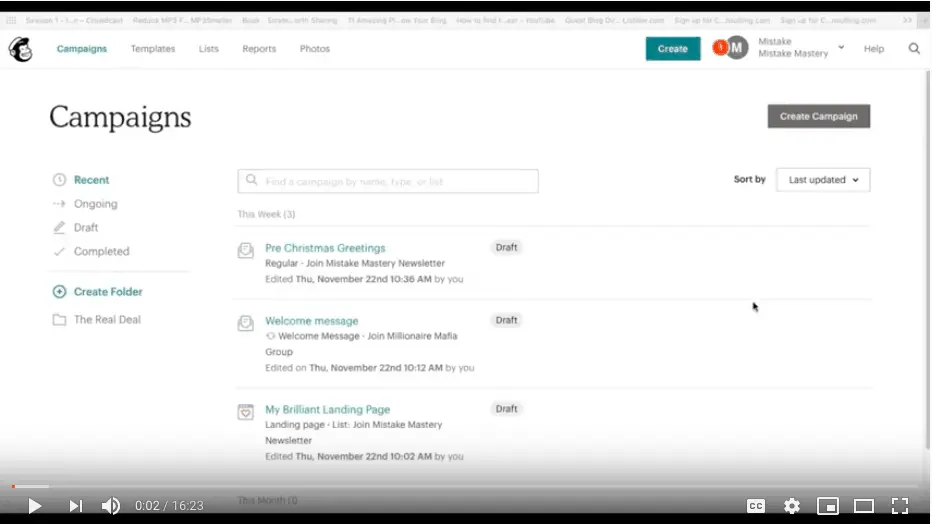Click the page vertical scrollbar
Viewport: 932px width, 524px height.
(927, 259)
